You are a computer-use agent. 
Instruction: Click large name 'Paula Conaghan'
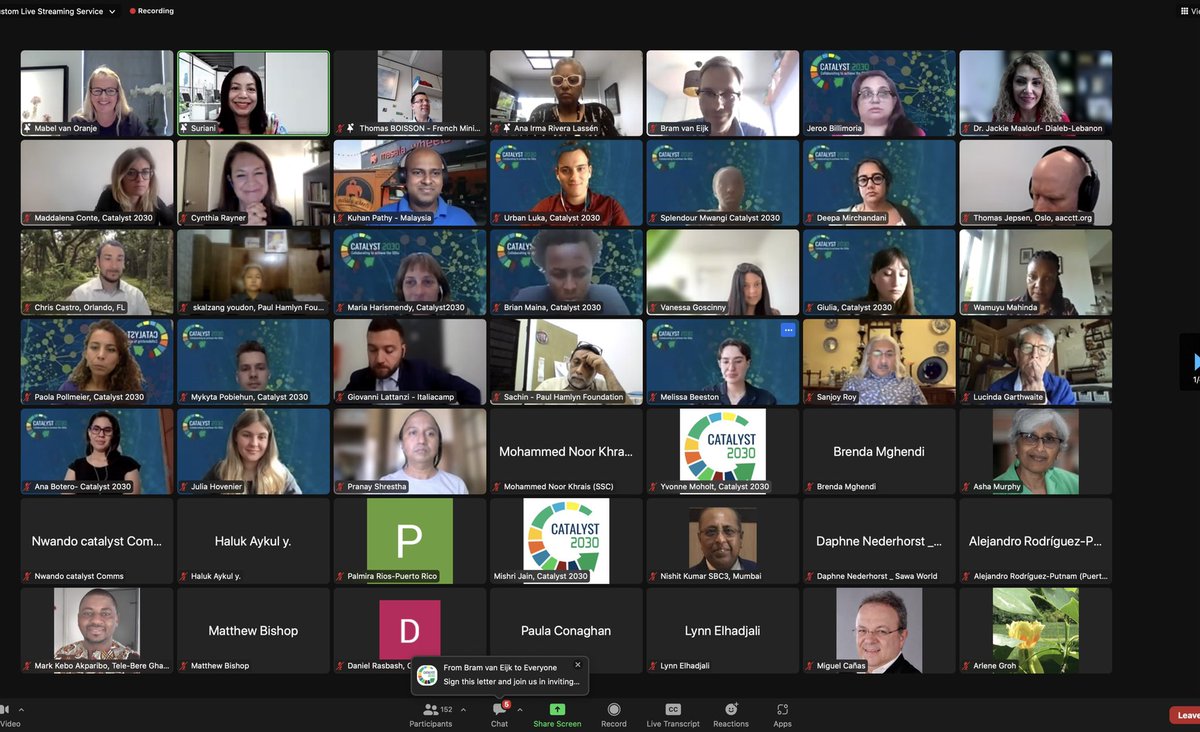tap(566, 631)
